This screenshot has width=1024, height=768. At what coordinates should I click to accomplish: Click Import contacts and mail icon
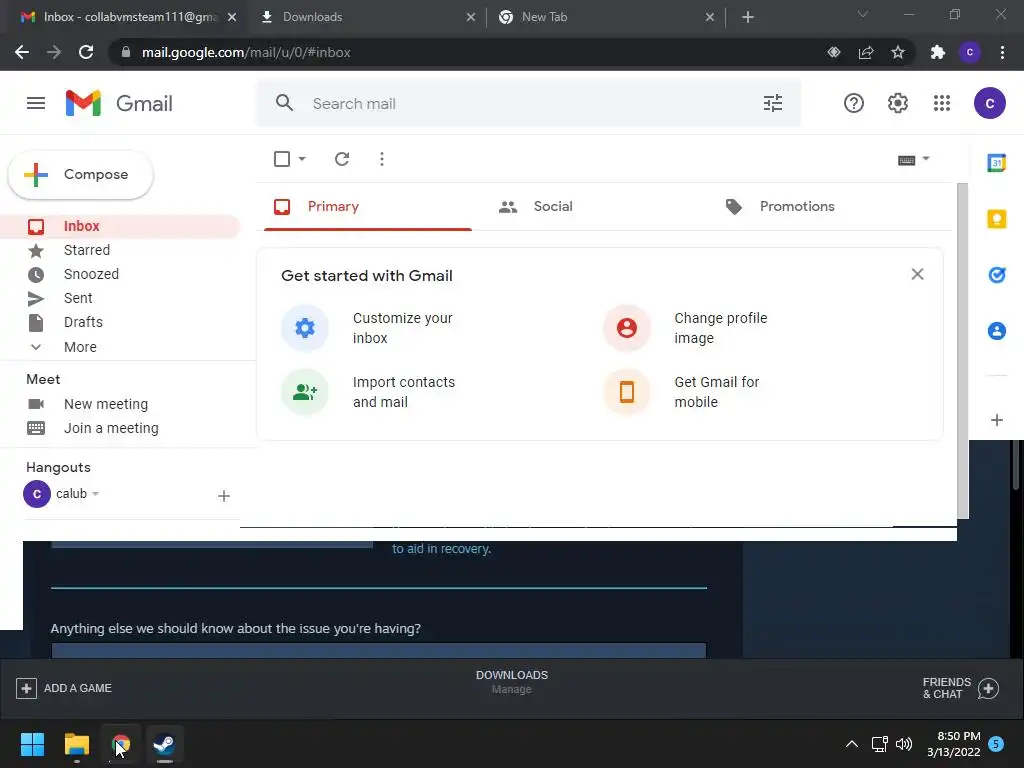(x=305, y=392)
